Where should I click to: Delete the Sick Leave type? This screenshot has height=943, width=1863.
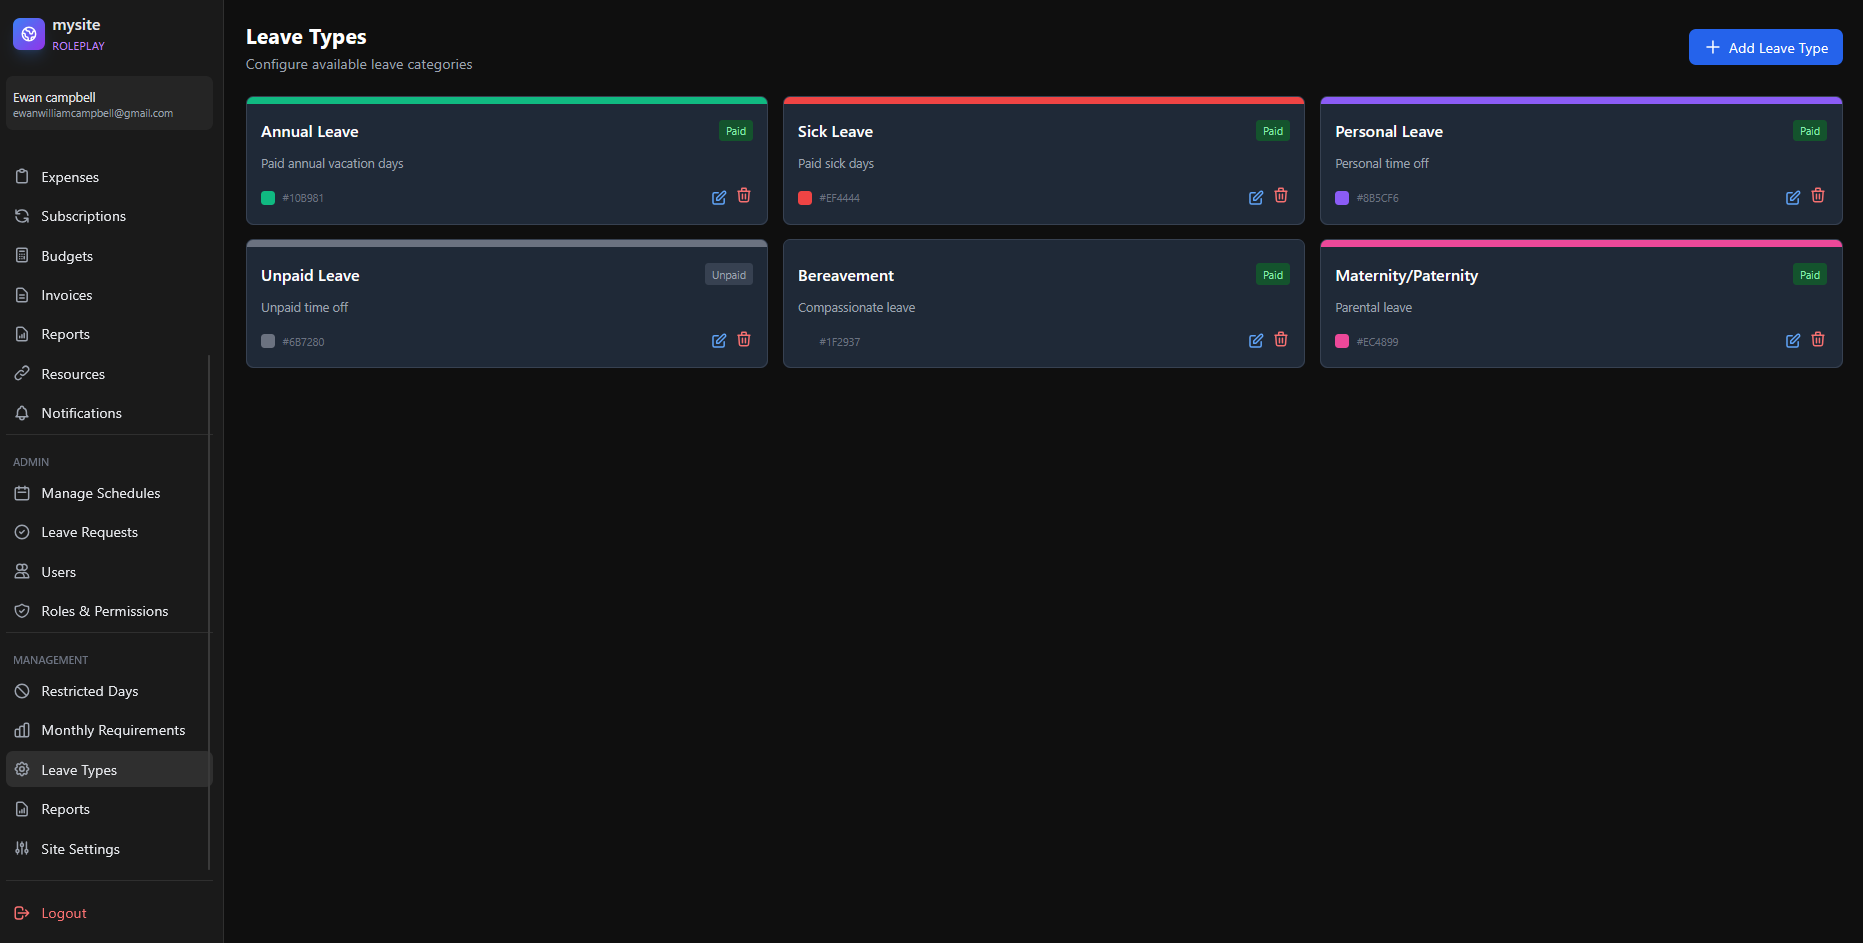pyautogui.click(x=1281, y=196)
